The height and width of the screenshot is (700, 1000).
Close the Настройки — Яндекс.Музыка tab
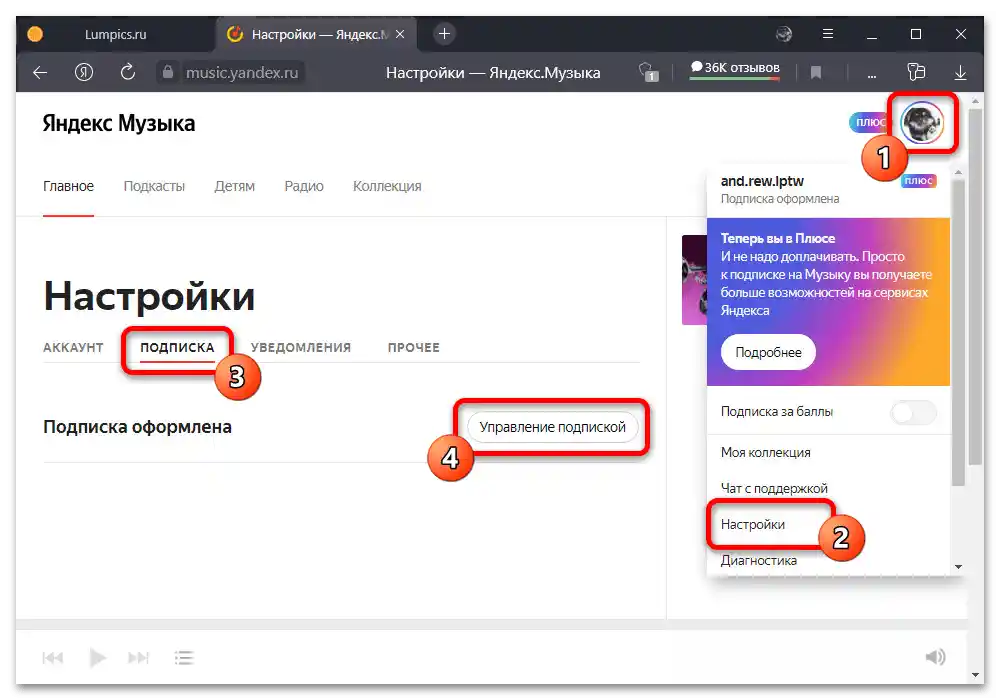coord(400,34)
